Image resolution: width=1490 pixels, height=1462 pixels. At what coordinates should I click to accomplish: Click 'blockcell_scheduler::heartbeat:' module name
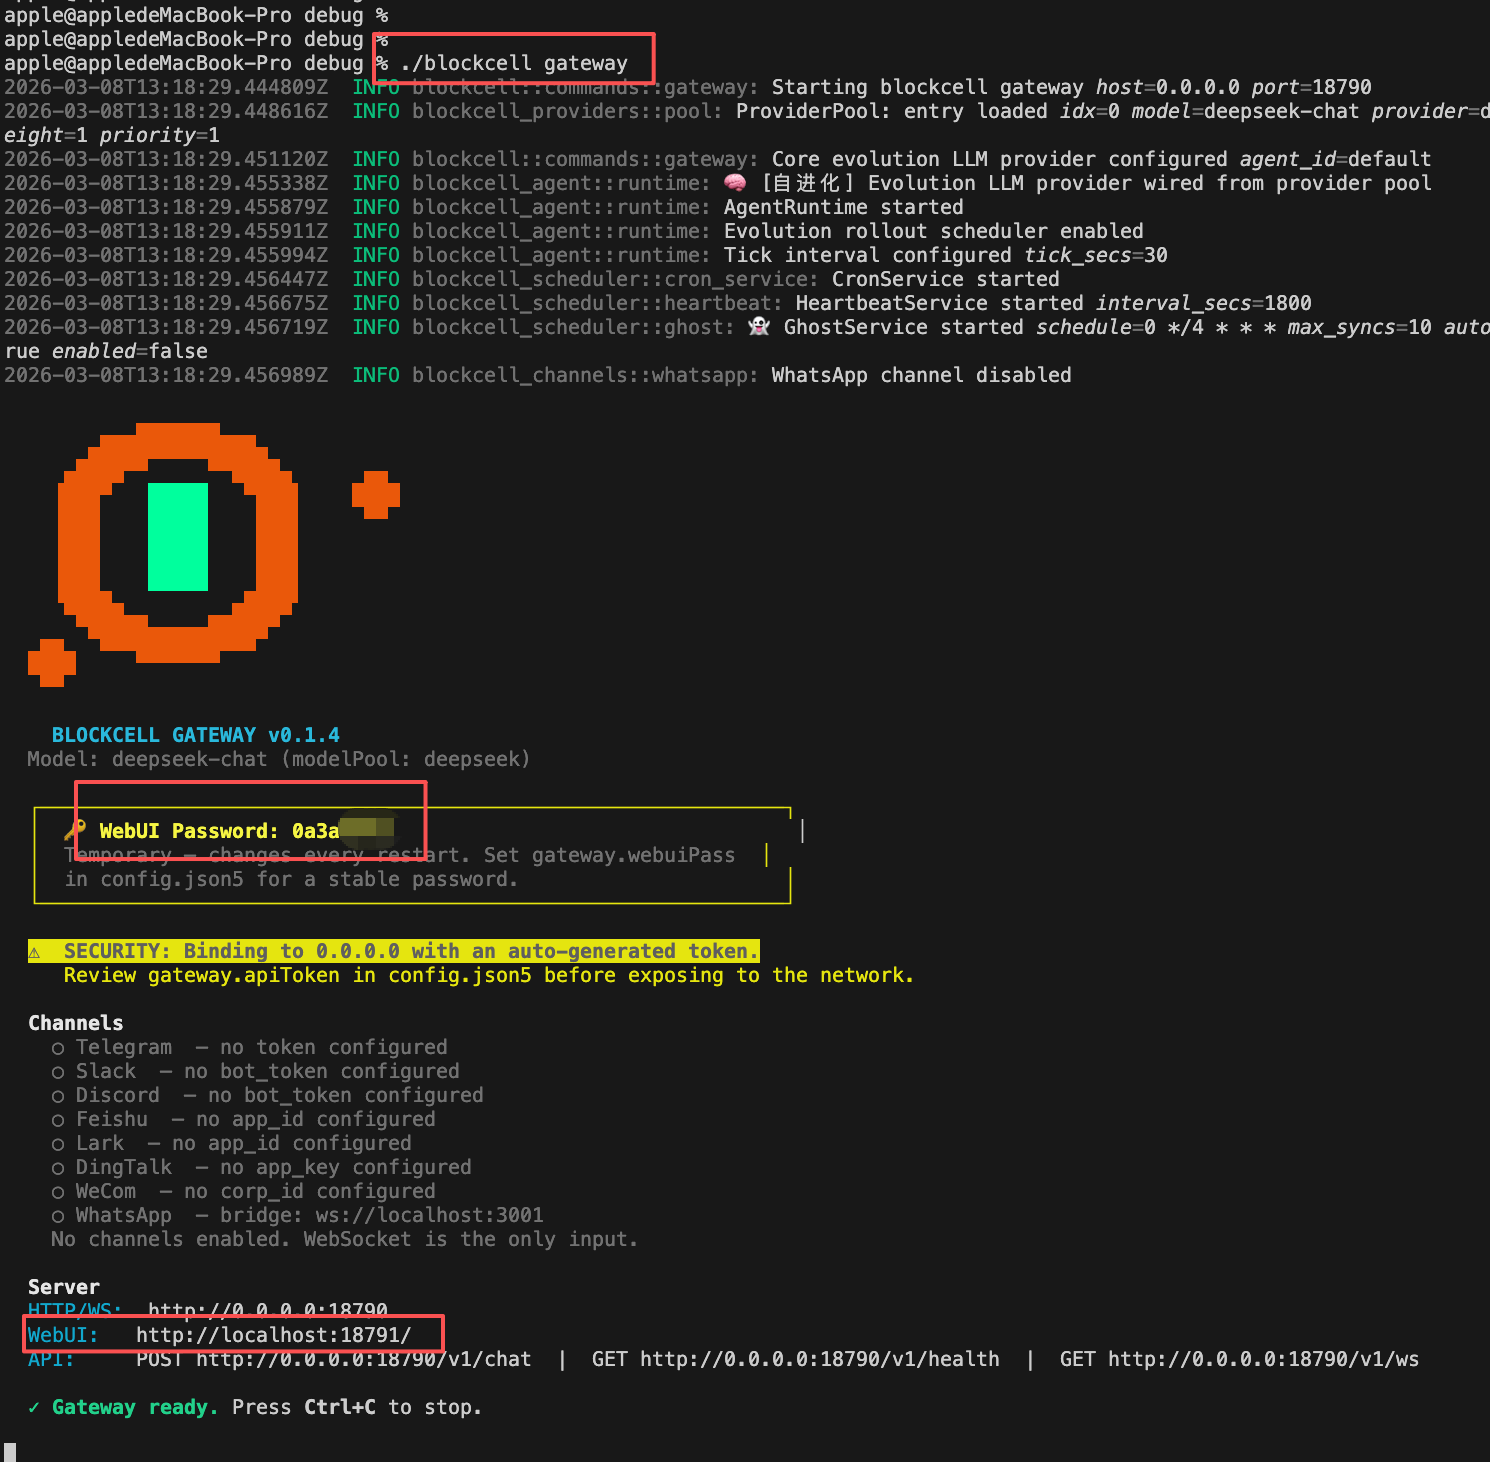[x=598, y=303]
